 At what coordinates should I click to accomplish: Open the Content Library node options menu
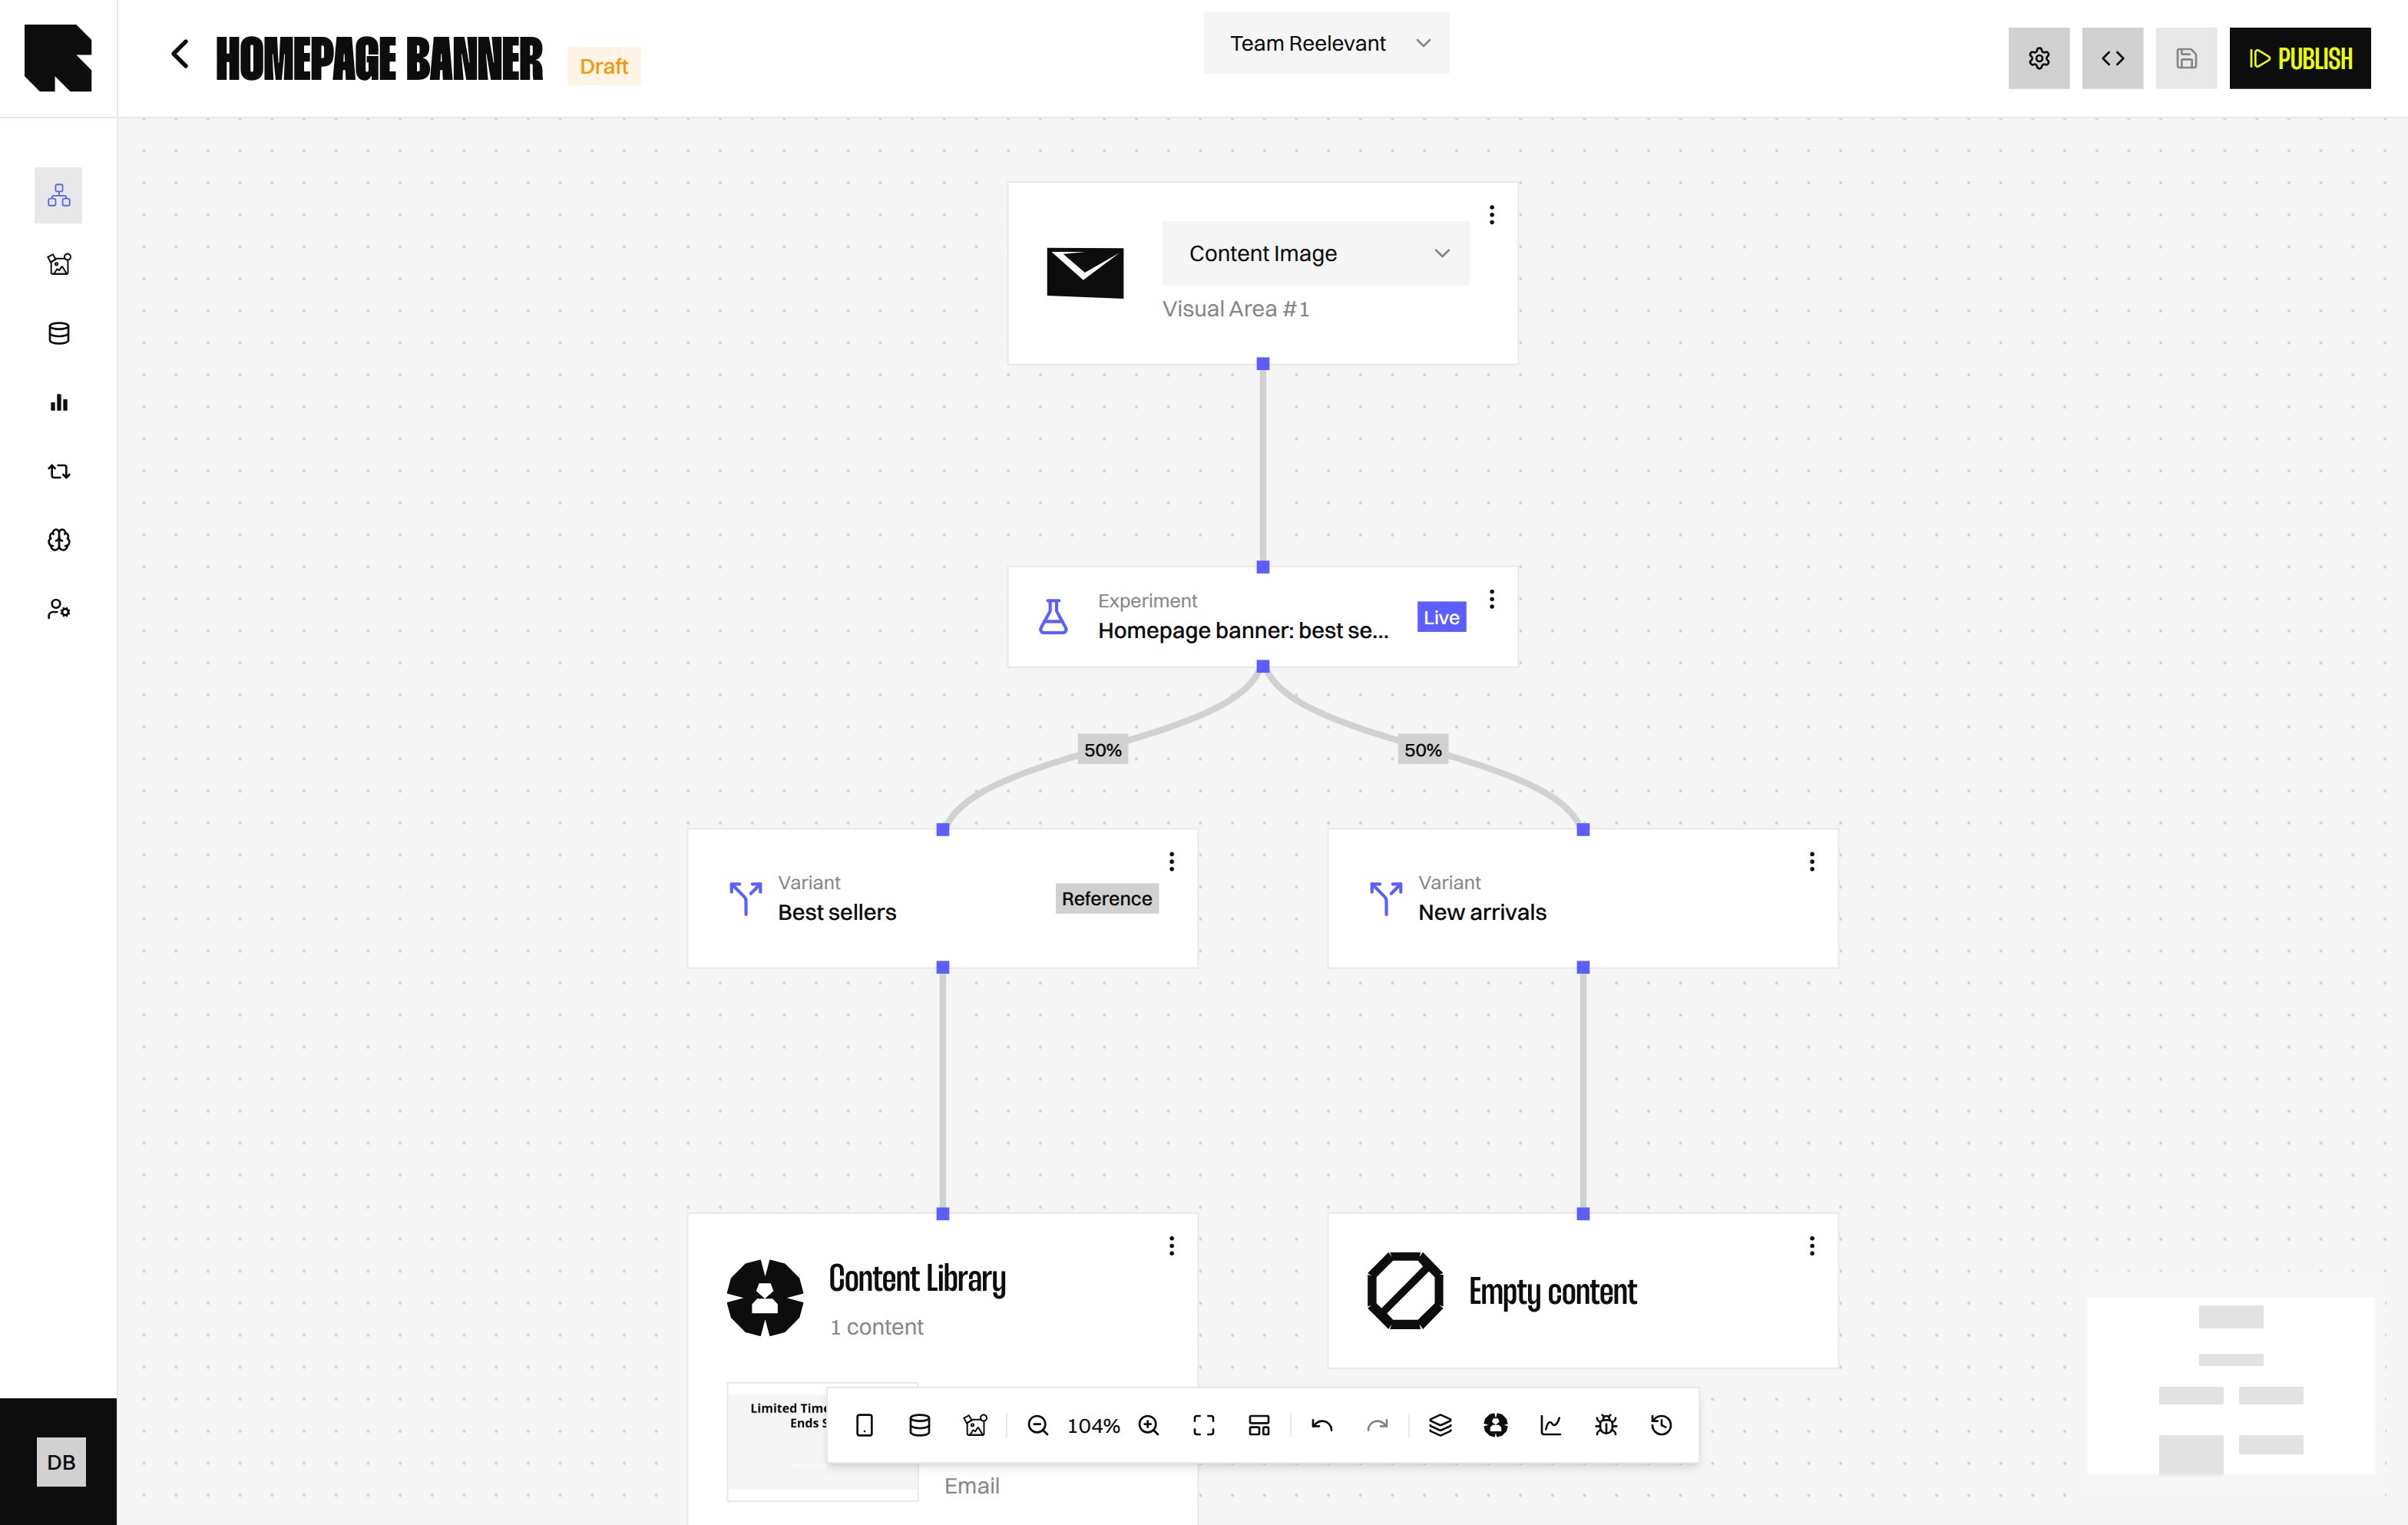1172,1245
